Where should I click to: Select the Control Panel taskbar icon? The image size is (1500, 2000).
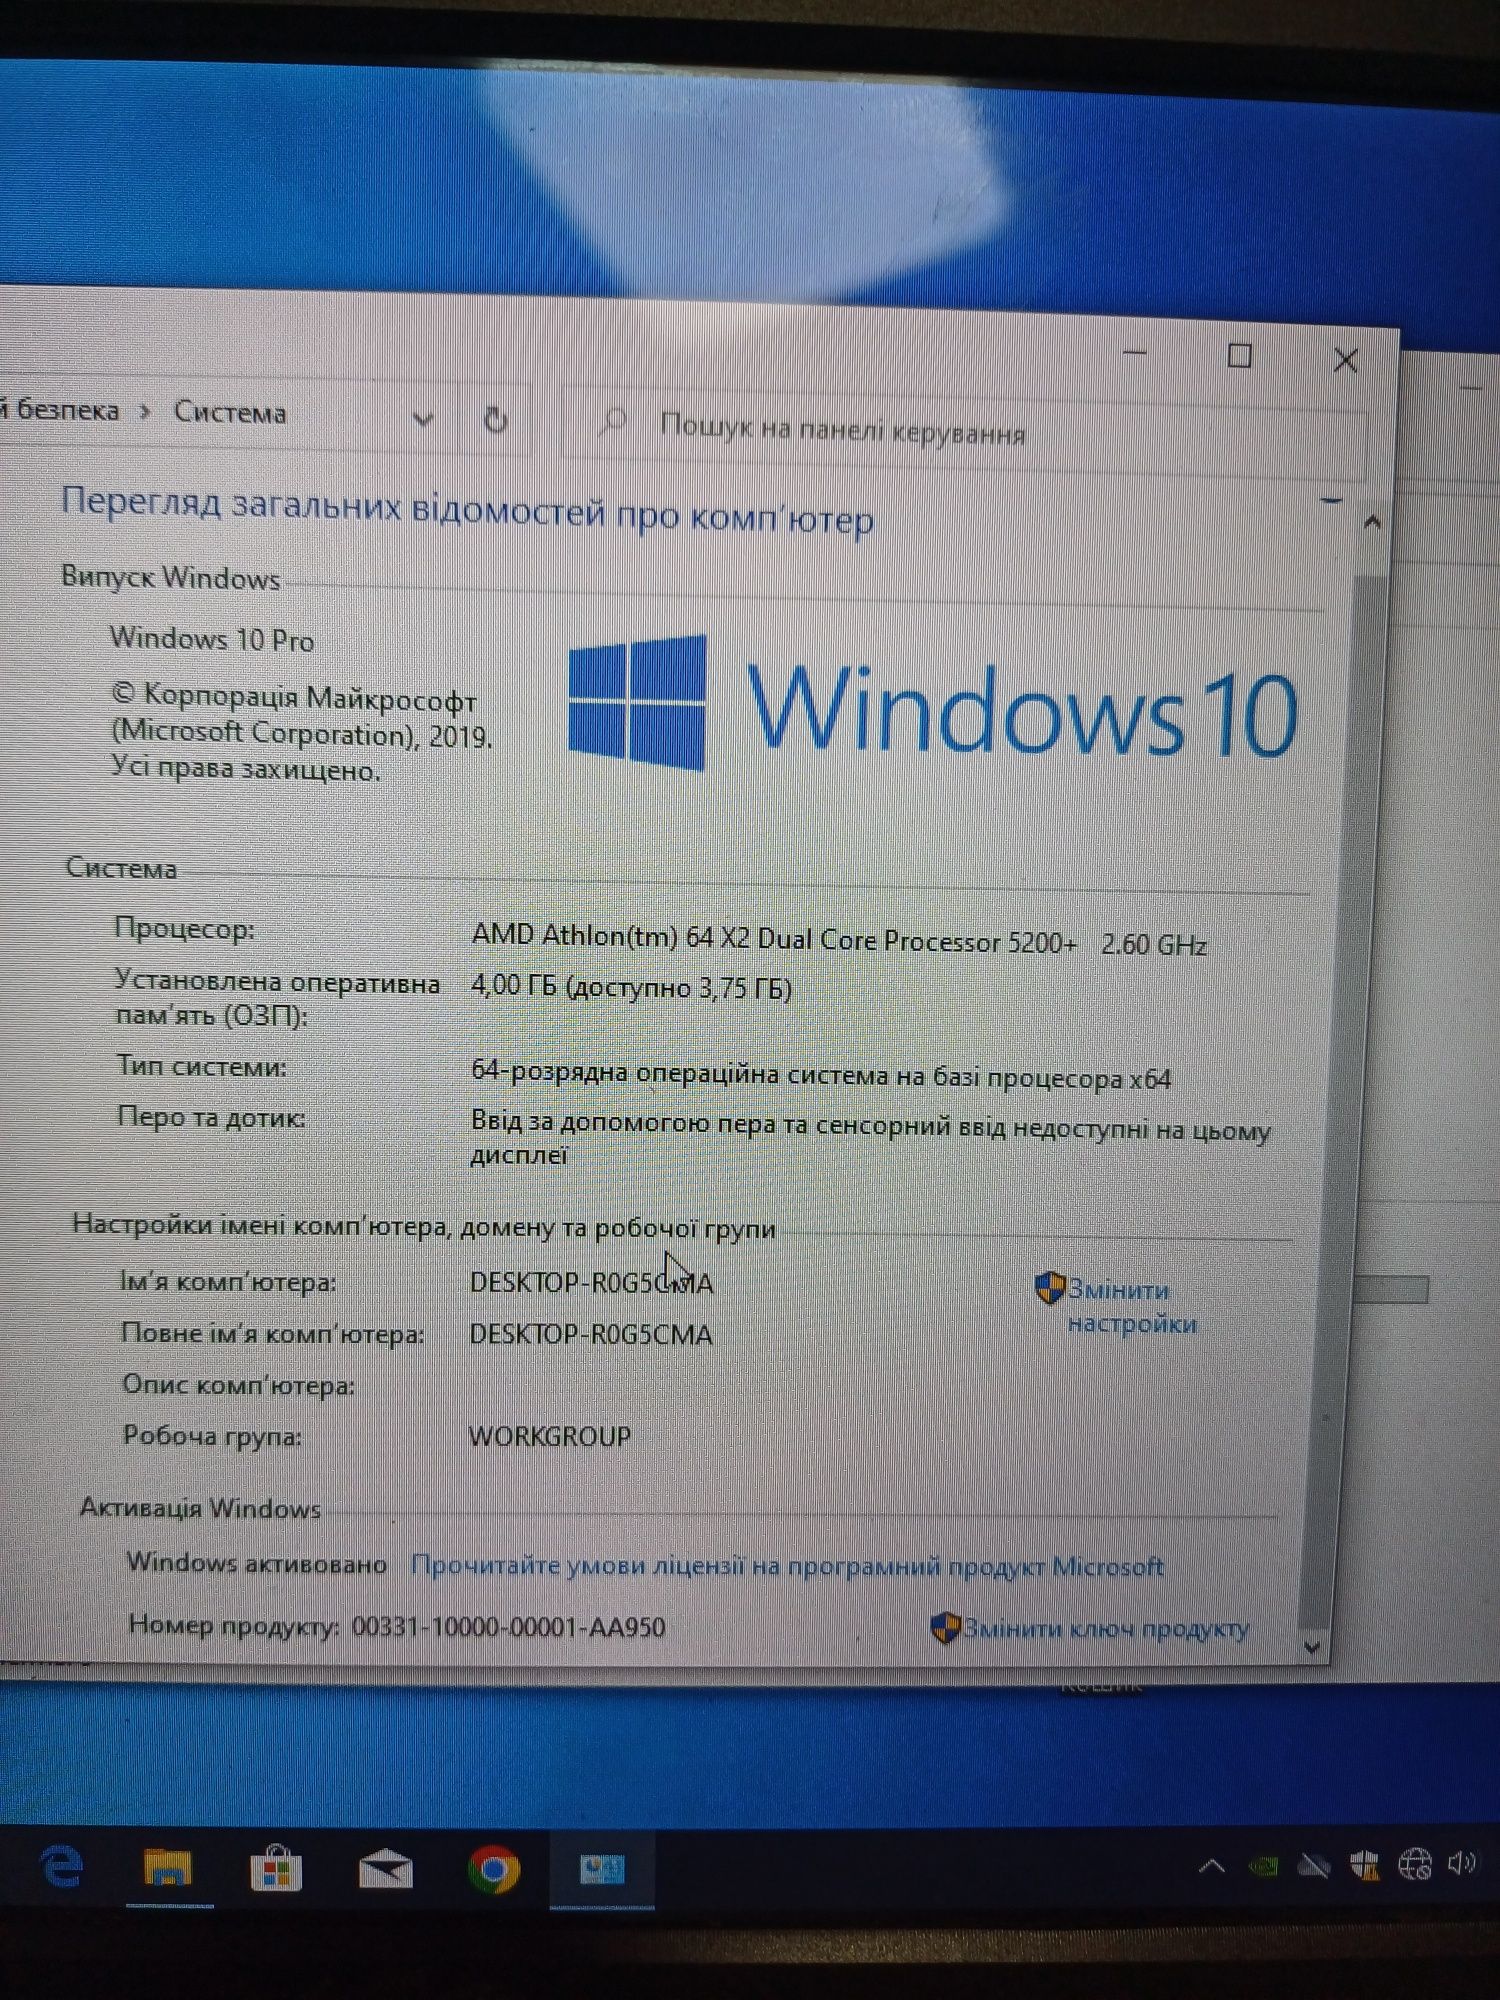tap(602, 1869)
